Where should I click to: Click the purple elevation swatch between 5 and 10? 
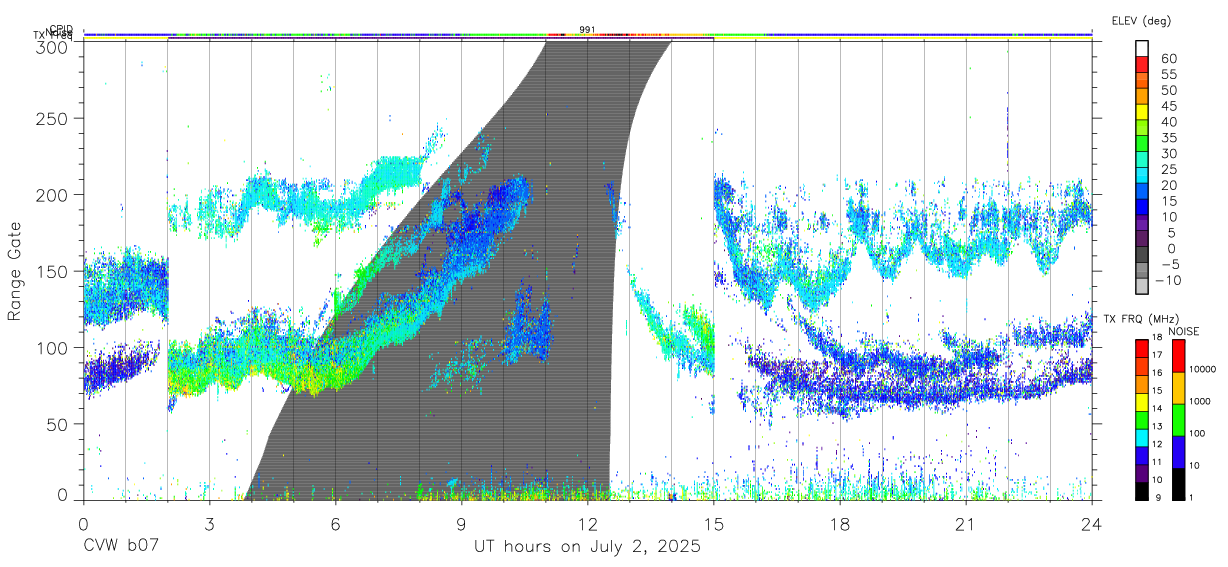[x=1142, y=223]
